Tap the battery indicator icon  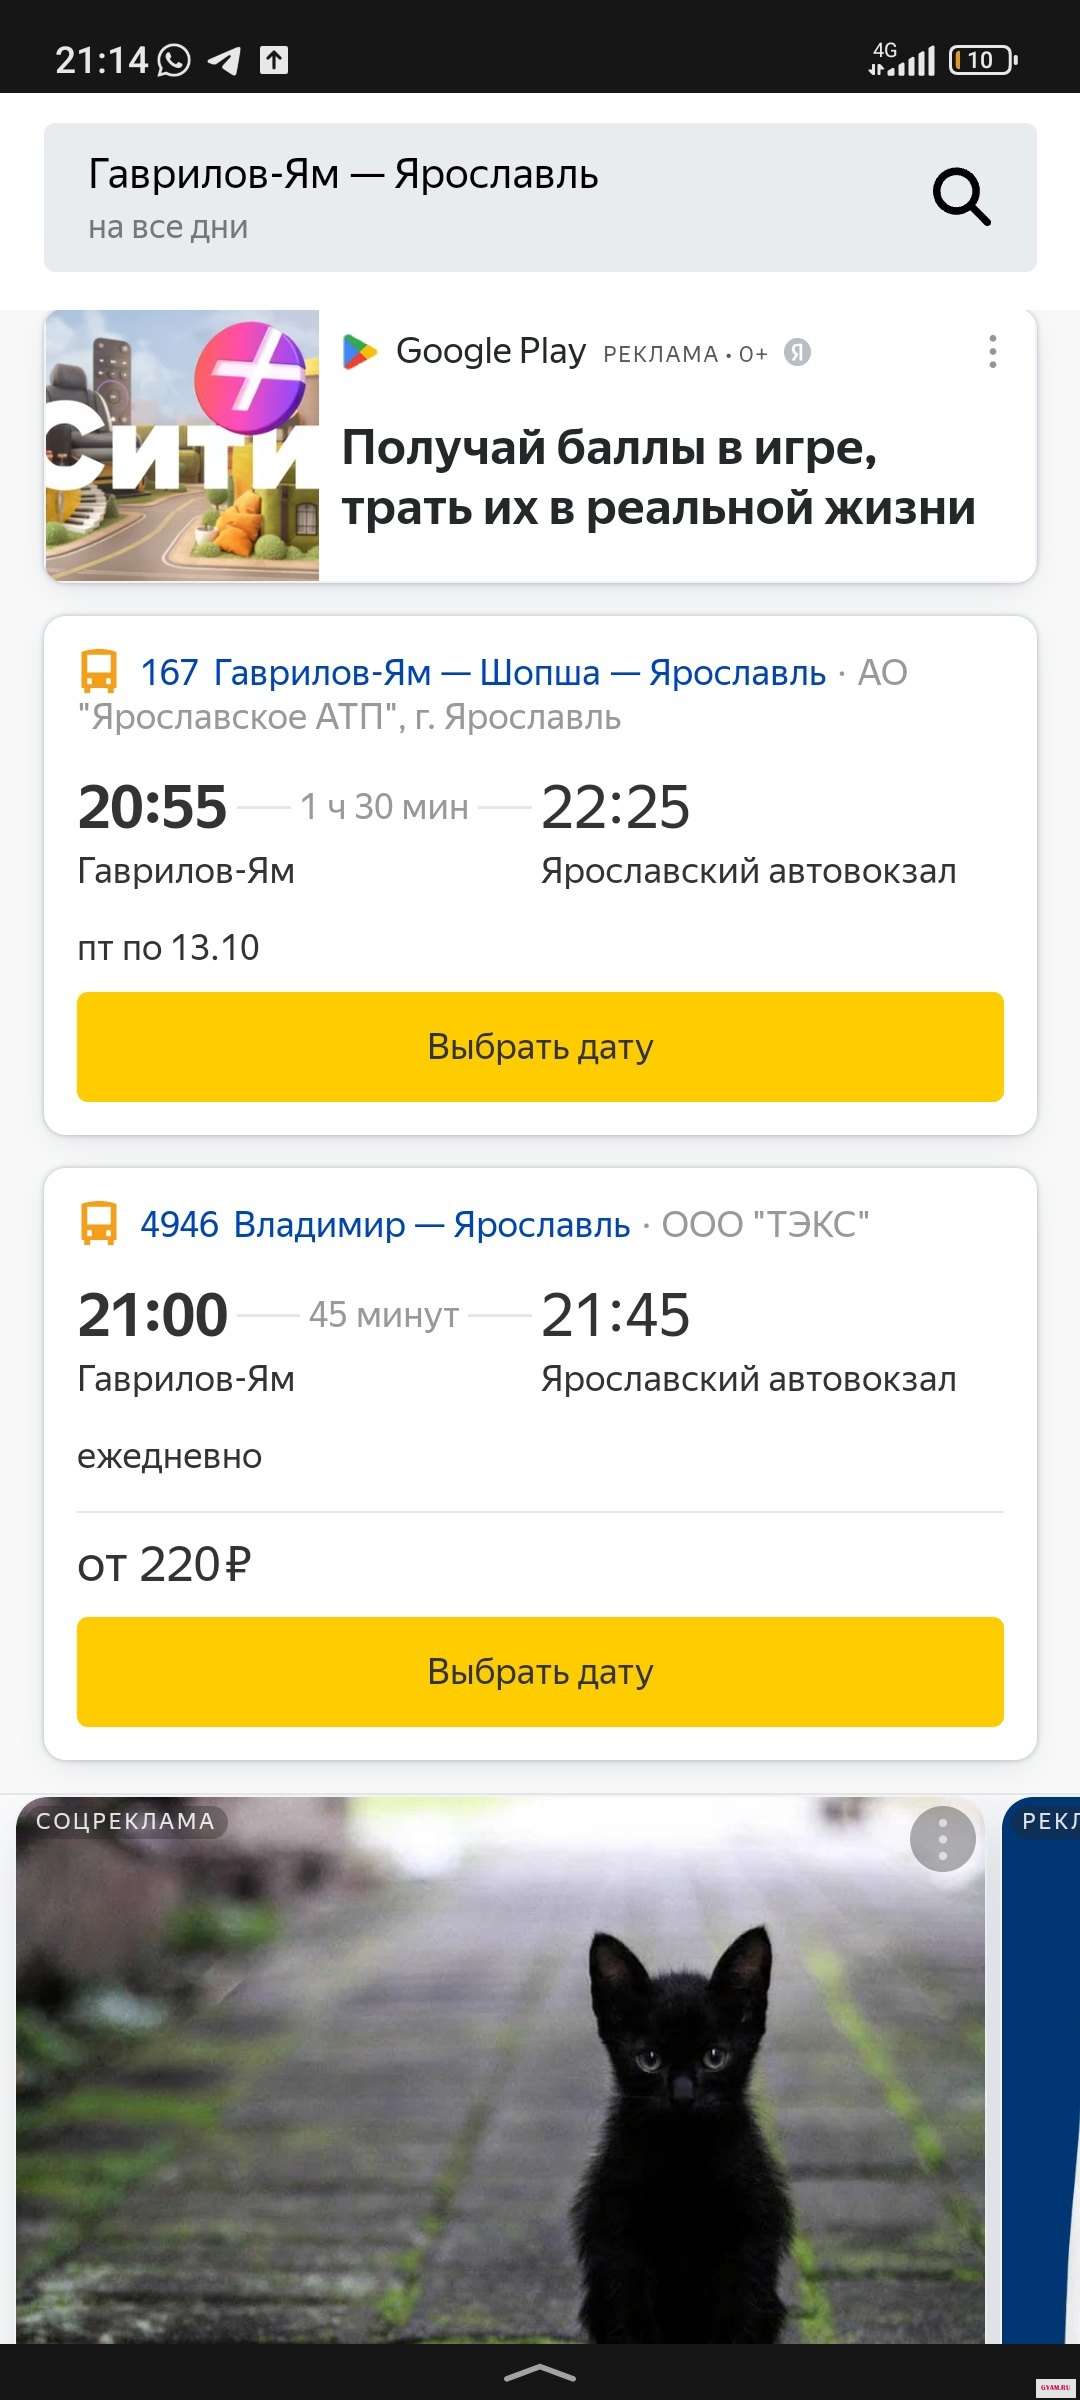click(x=982, y=60)
